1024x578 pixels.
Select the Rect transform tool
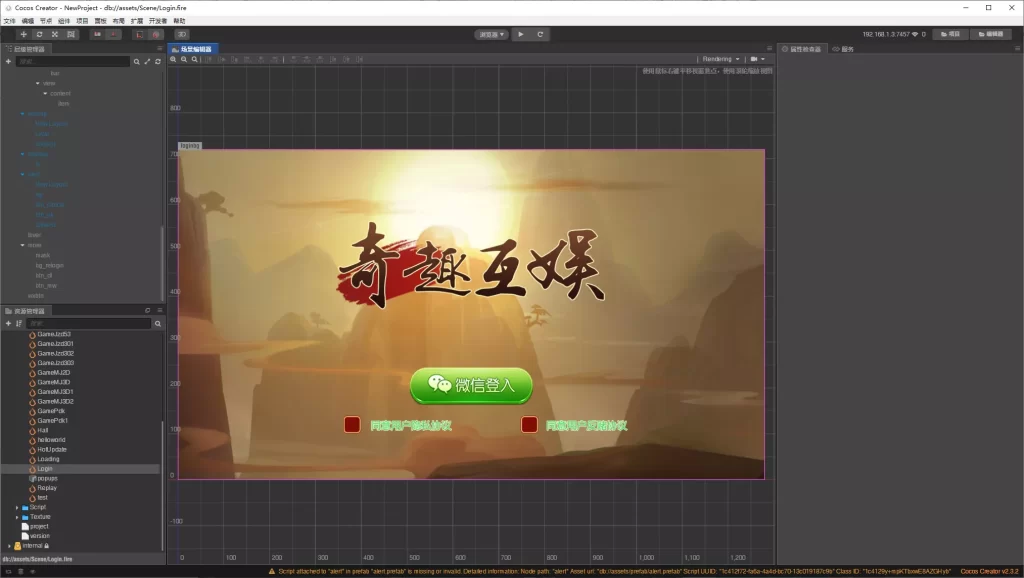pos(71,35)
